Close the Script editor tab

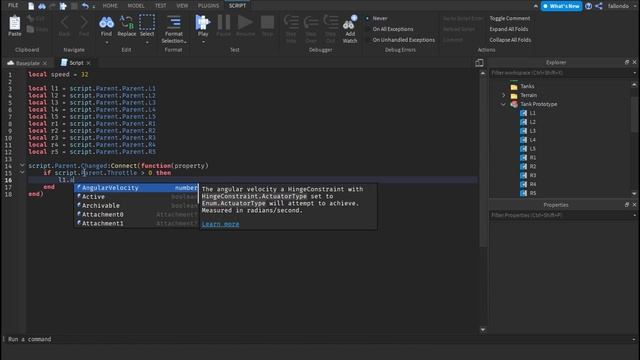(89, 63)
